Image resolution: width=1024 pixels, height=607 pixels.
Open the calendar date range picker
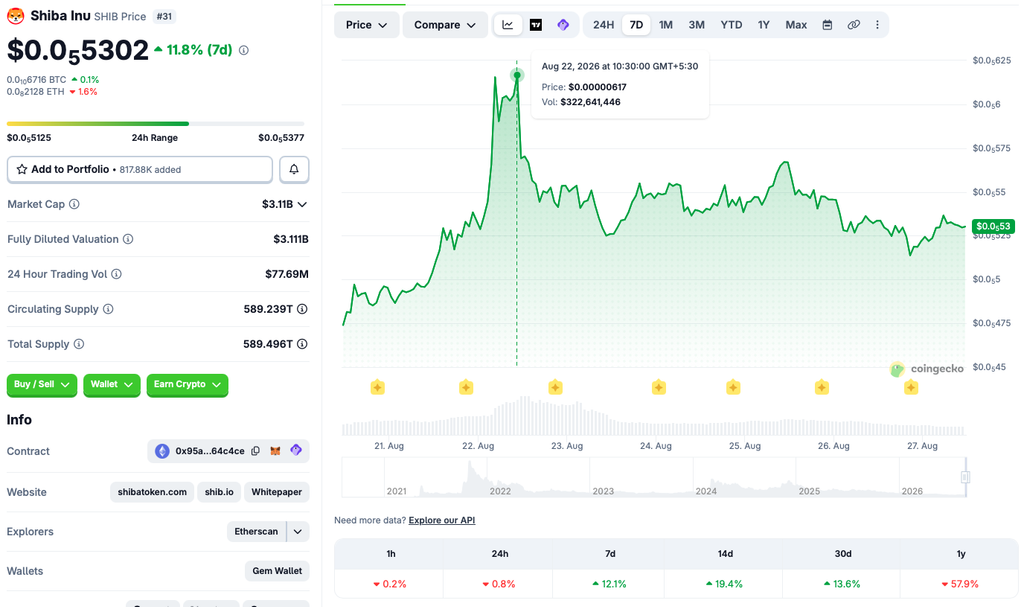tap(827, 25)
